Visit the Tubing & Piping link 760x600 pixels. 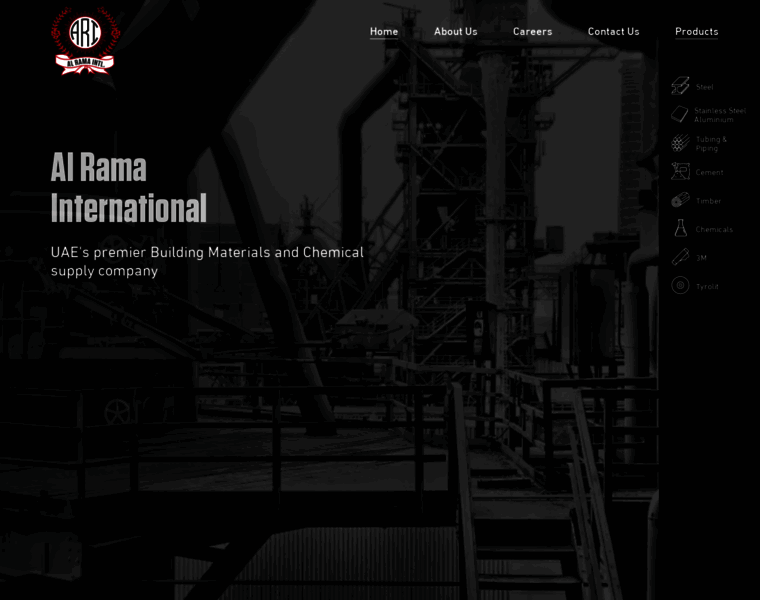tap(711, 143)
